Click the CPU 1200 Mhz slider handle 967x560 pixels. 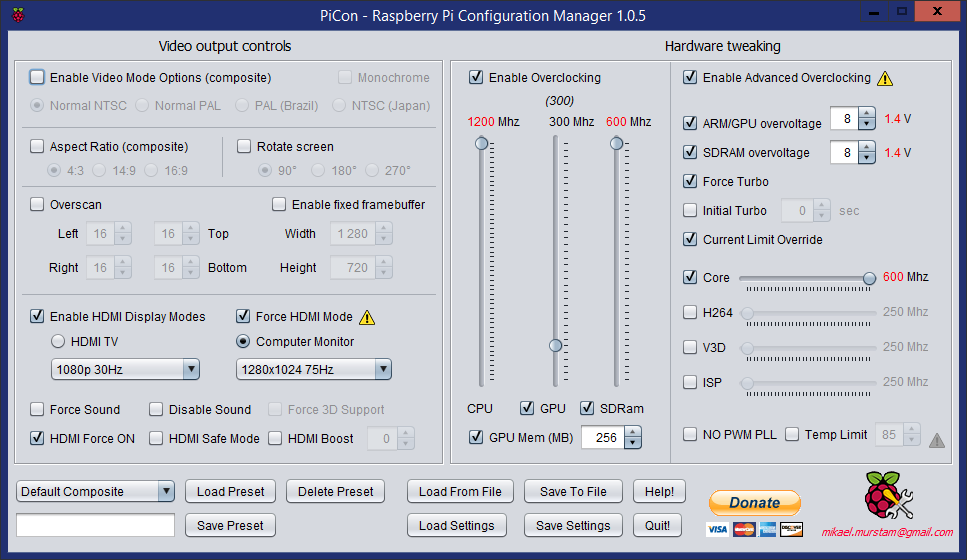[x=481, y=144]
